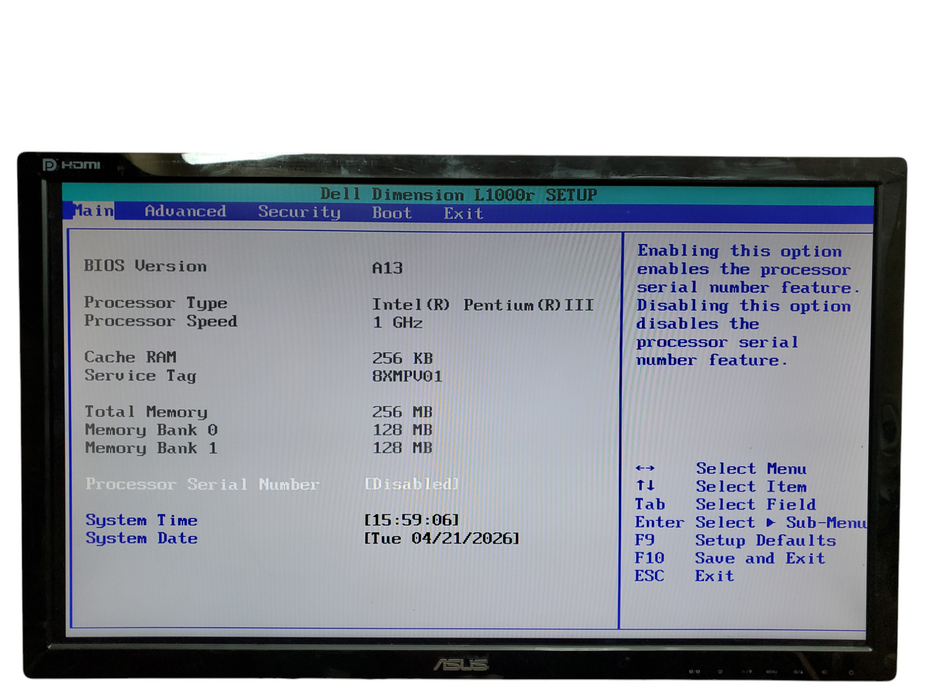Toggle the Processor Serial Number Disabled value
Screen dimensions: 933x700
click(x=412, y=484)
